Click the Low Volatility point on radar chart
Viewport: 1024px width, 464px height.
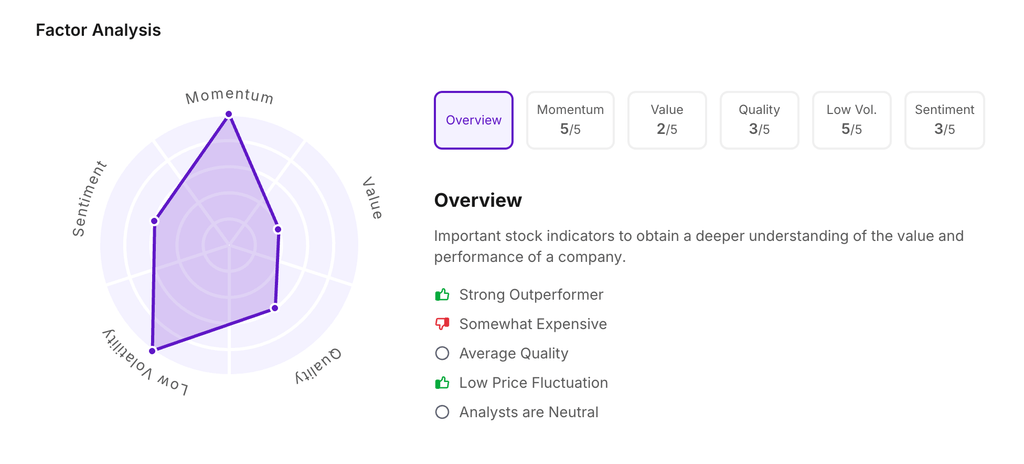tap(153, 351)
